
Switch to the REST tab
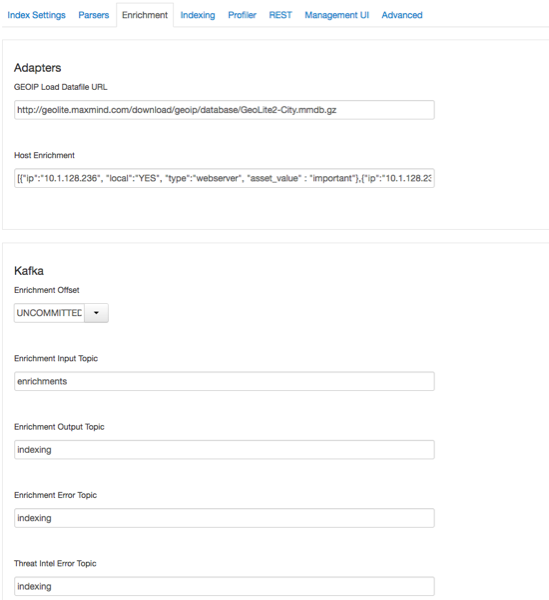coord(280,15)
